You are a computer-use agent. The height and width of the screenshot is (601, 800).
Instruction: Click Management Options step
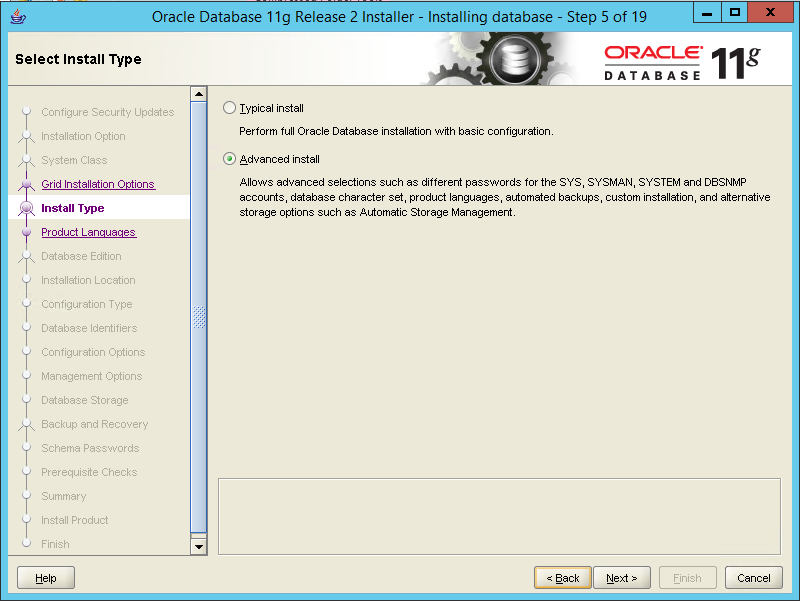coord(92,376)
